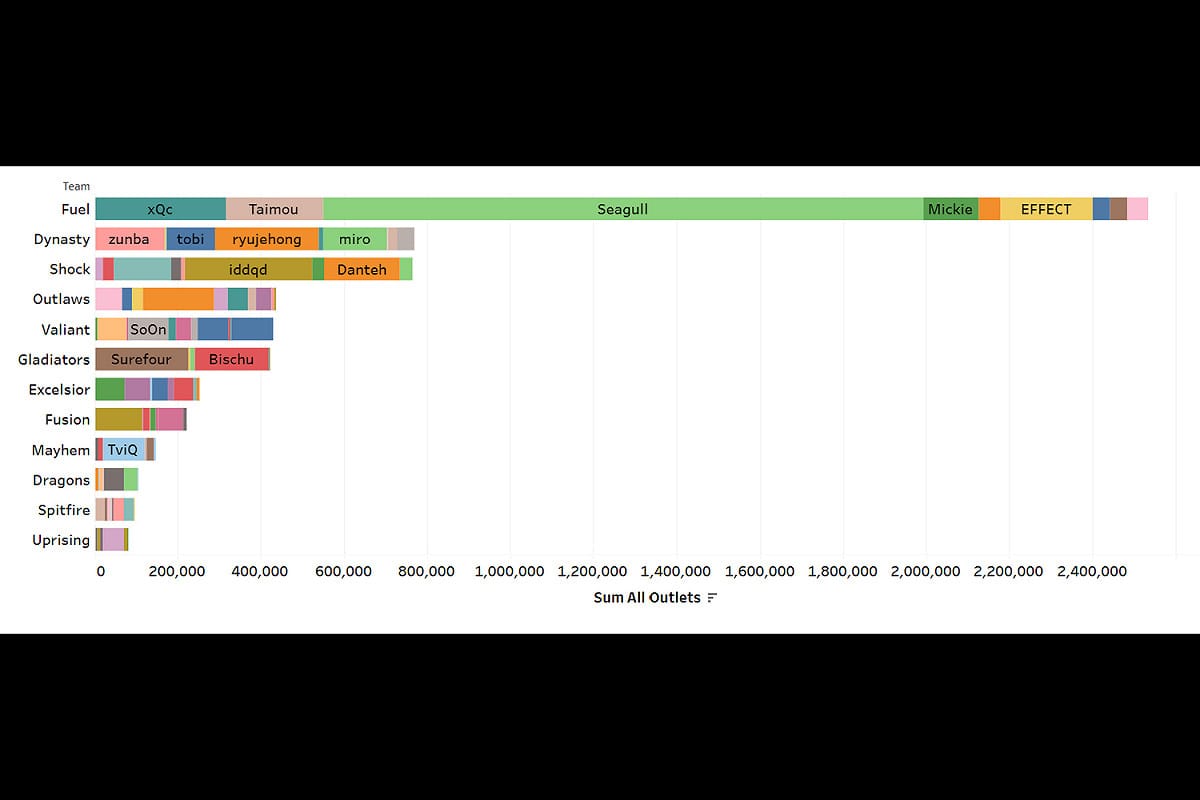Click the 200,000 axis tick label

pyautogui.click(x=178, y=571)
